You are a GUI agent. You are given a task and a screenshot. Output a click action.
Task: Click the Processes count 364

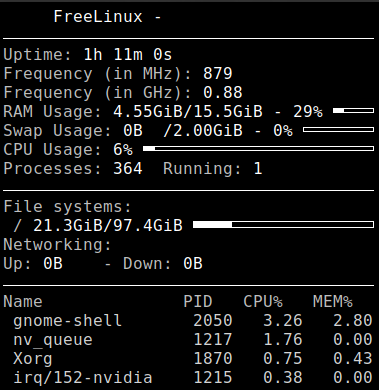[x=128, y=169]
